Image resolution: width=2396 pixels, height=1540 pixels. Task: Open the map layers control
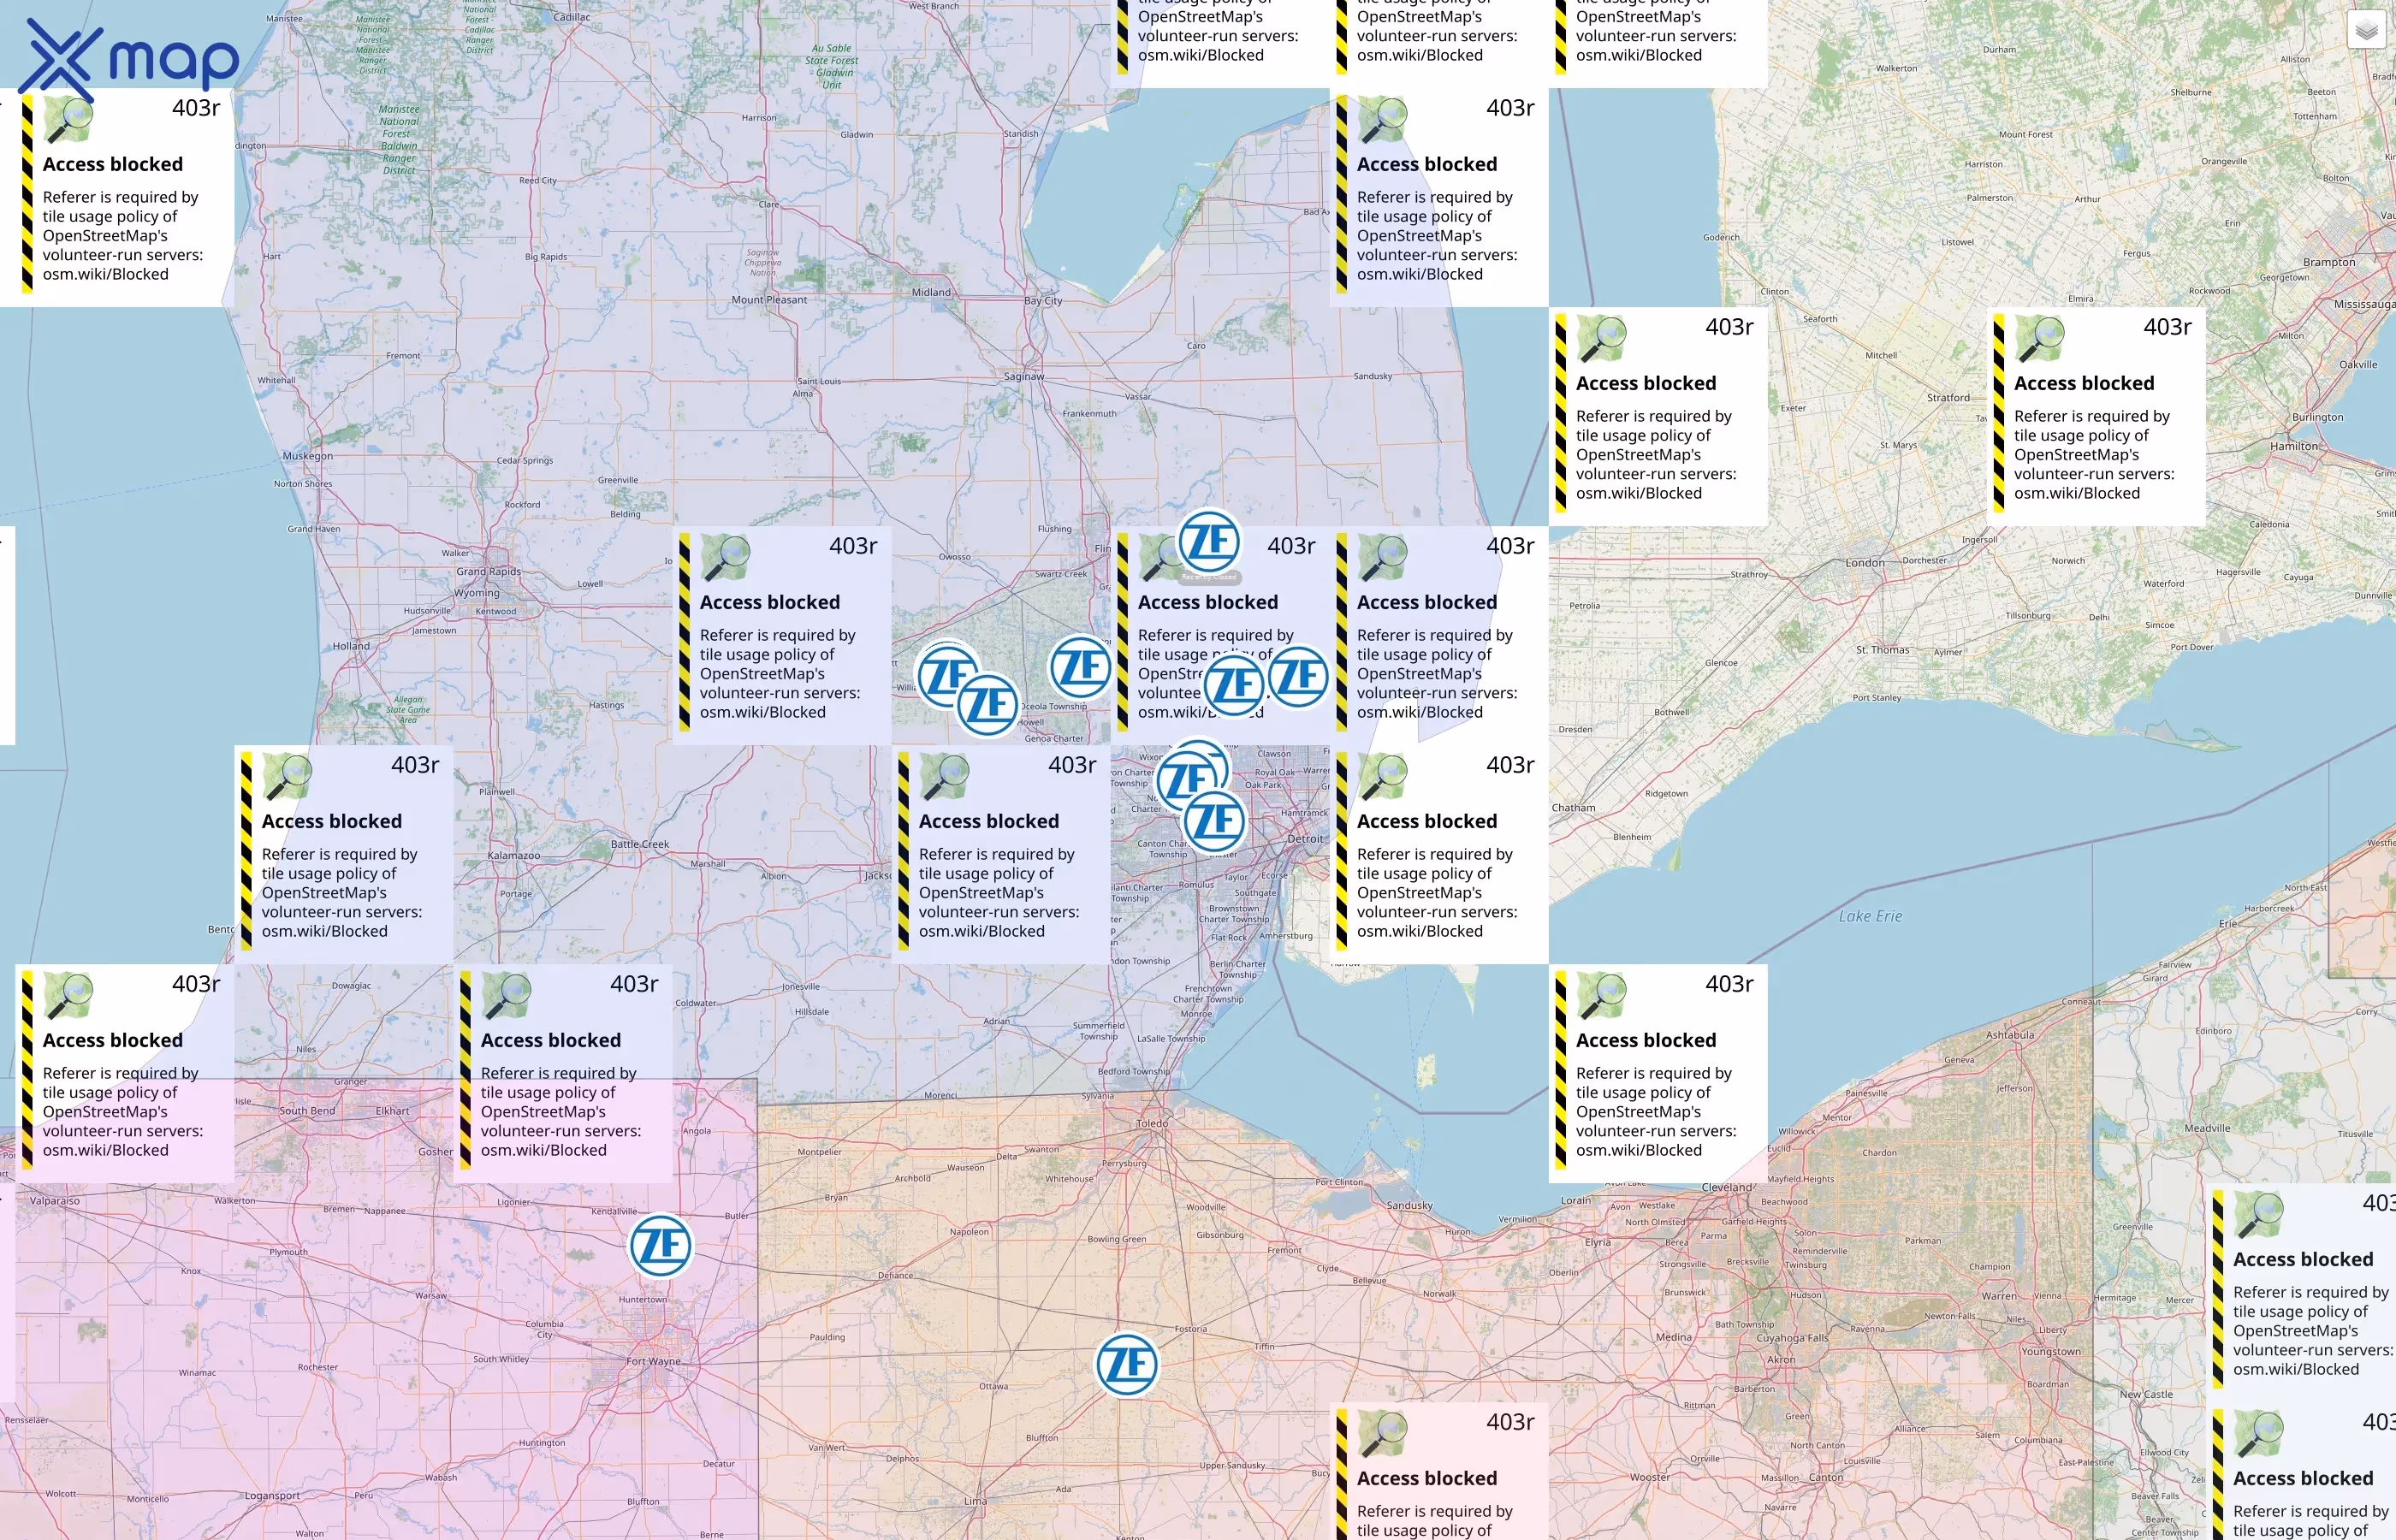pyautogui.click(x=2366, y=30)
